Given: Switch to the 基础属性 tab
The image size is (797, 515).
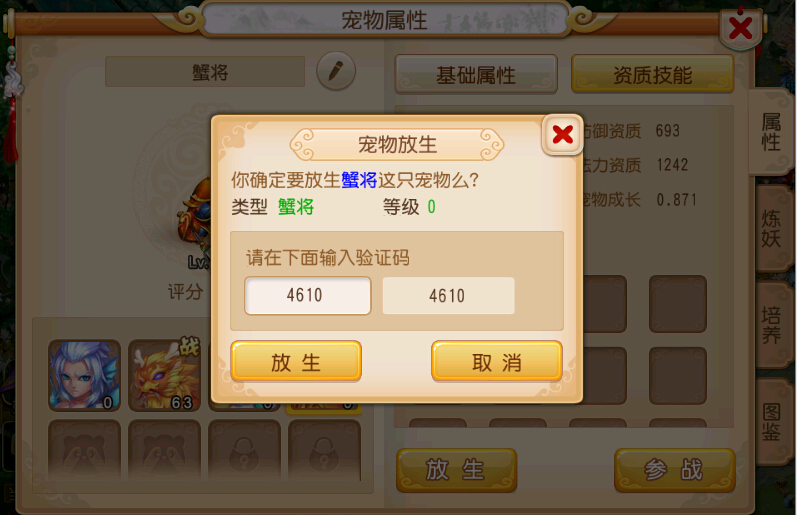Looking at the screenshot, I should pos(476,75).
